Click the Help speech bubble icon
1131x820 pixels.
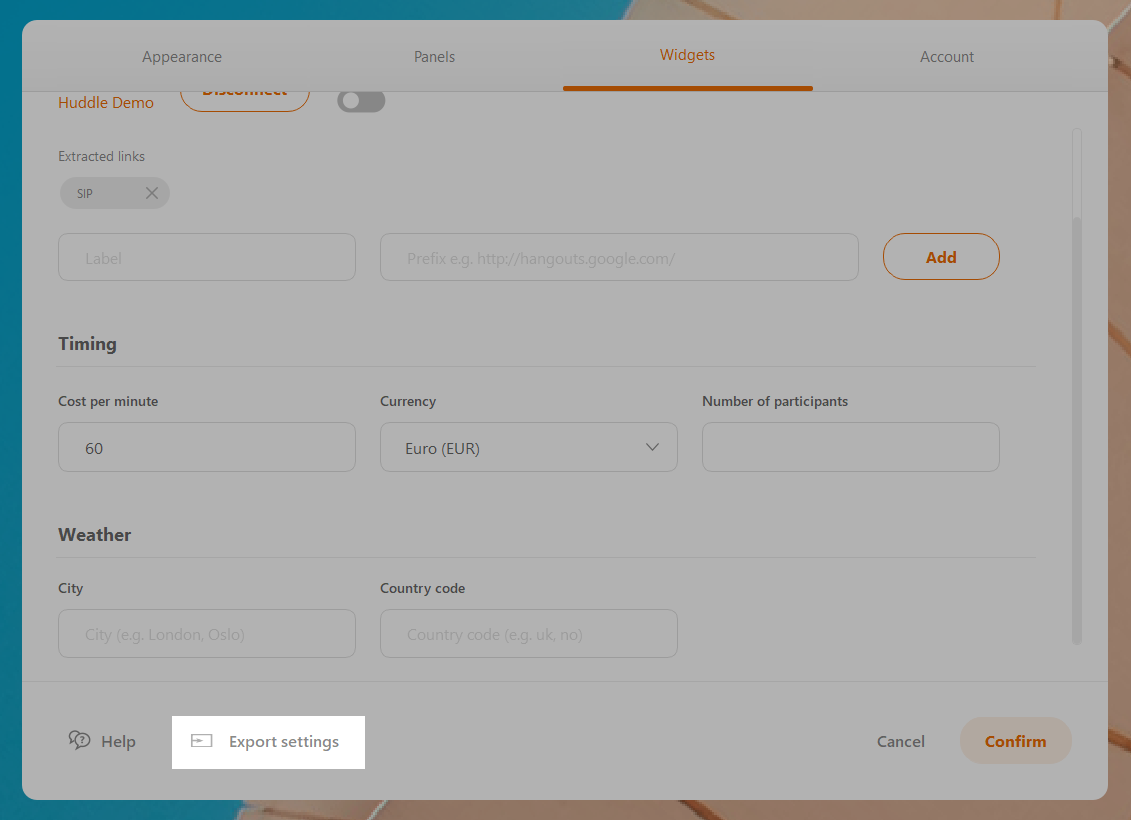[x=80, y=740]
